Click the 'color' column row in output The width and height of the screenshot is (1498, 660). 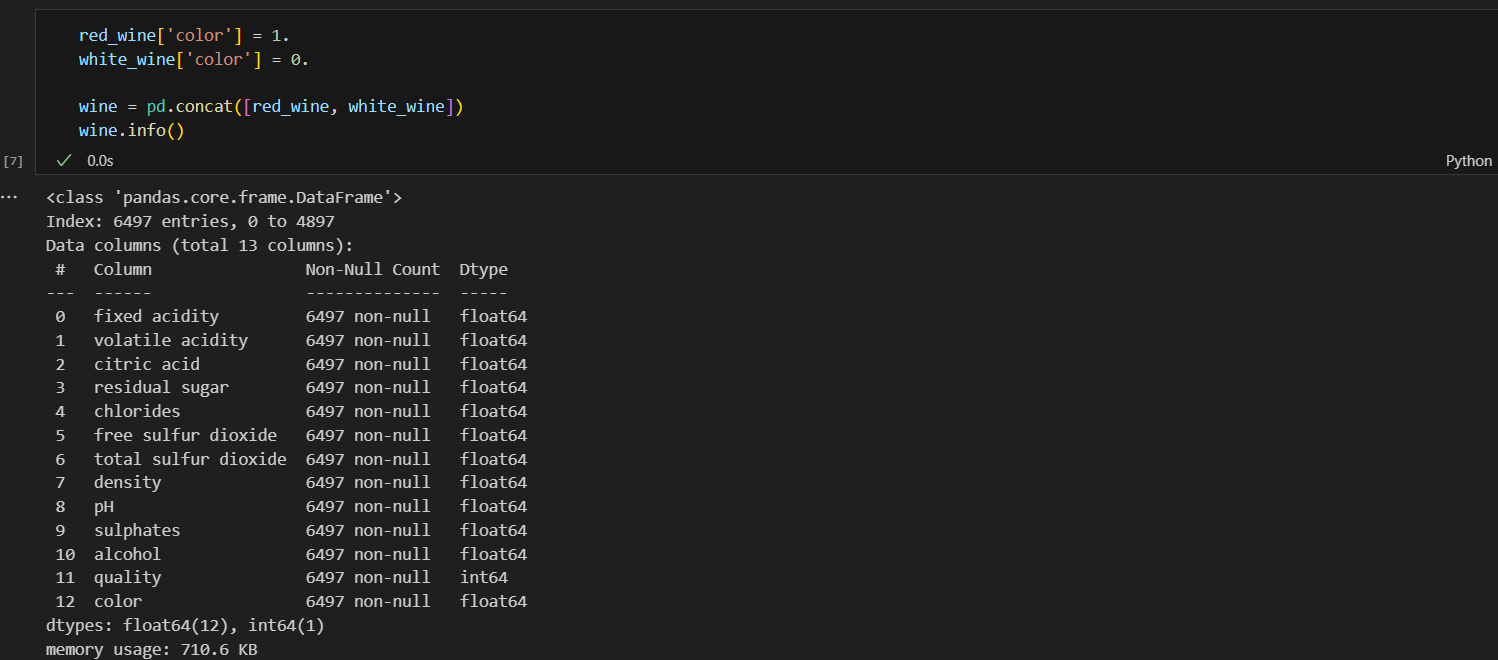(118, 601)
